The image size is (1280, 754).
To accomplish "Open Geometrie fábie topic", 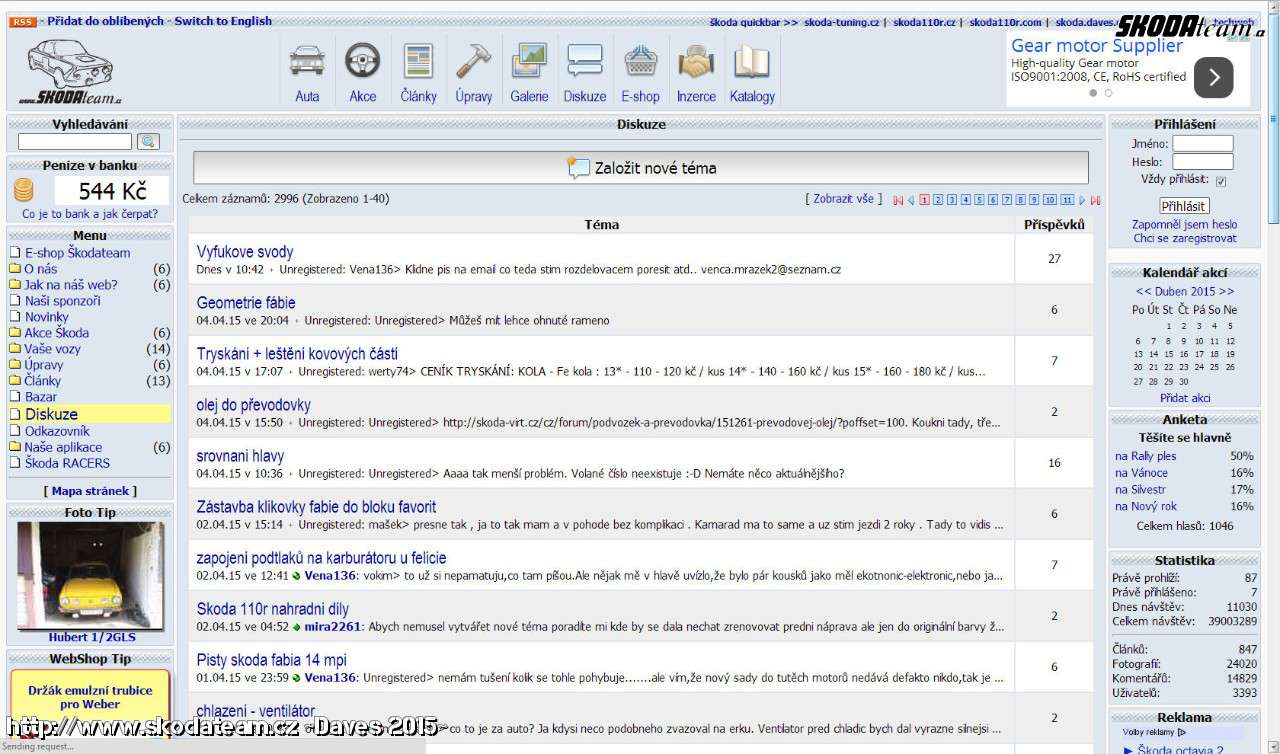I will (x=246, y=303).
